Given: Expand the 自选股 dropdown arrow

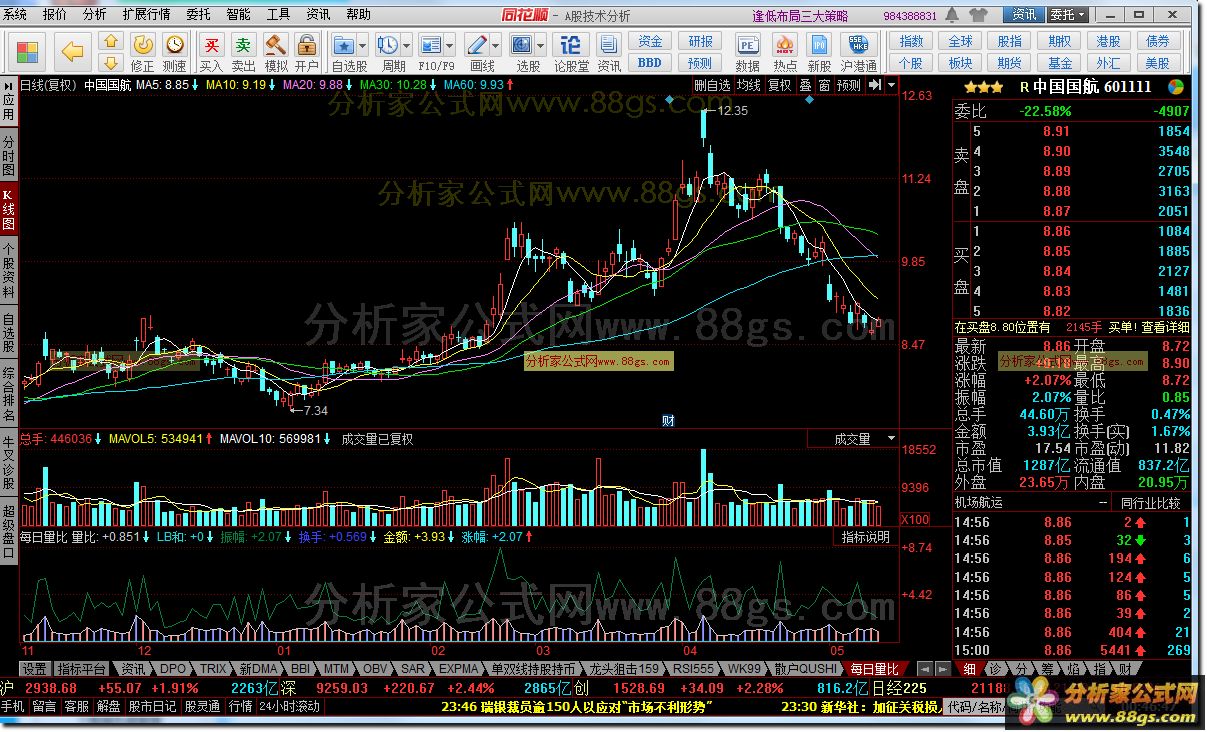Looking at the screenshot, I should [x=364, y=45].
